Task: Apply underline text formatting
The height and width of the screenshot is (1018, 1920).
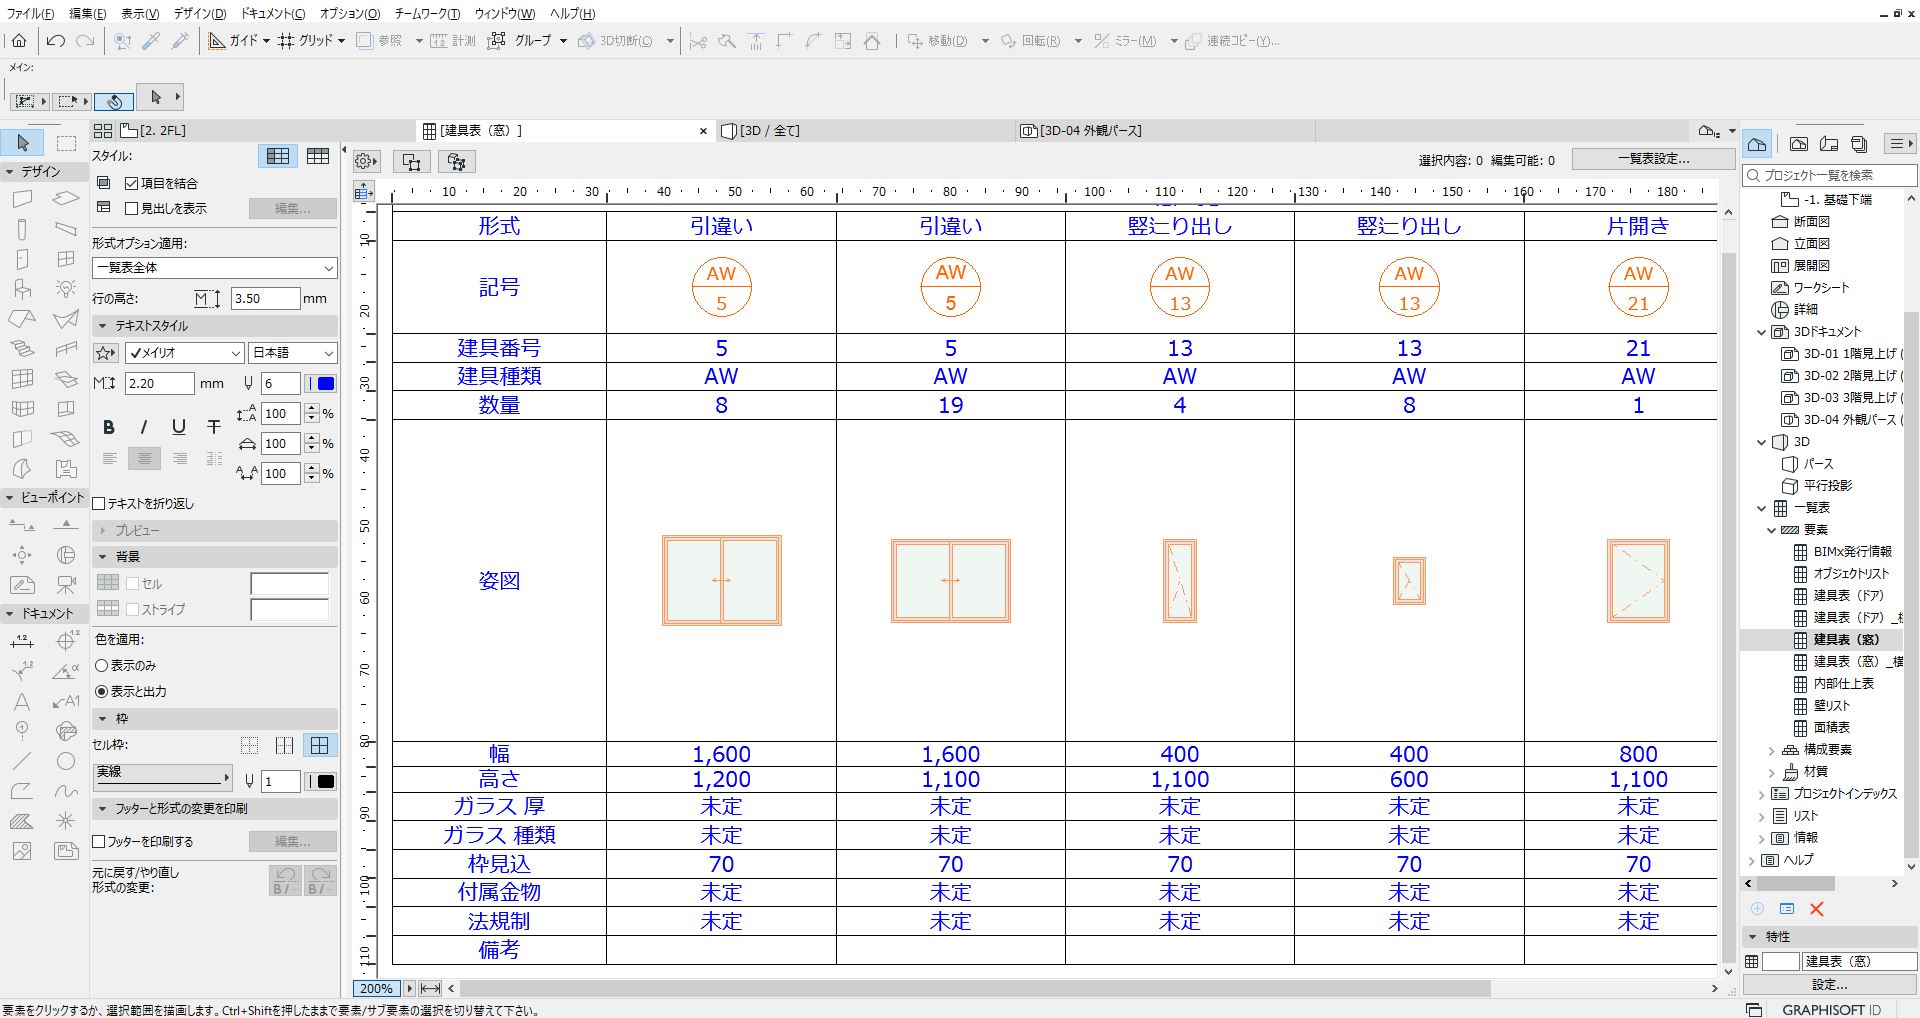Action: coord(179,427)
